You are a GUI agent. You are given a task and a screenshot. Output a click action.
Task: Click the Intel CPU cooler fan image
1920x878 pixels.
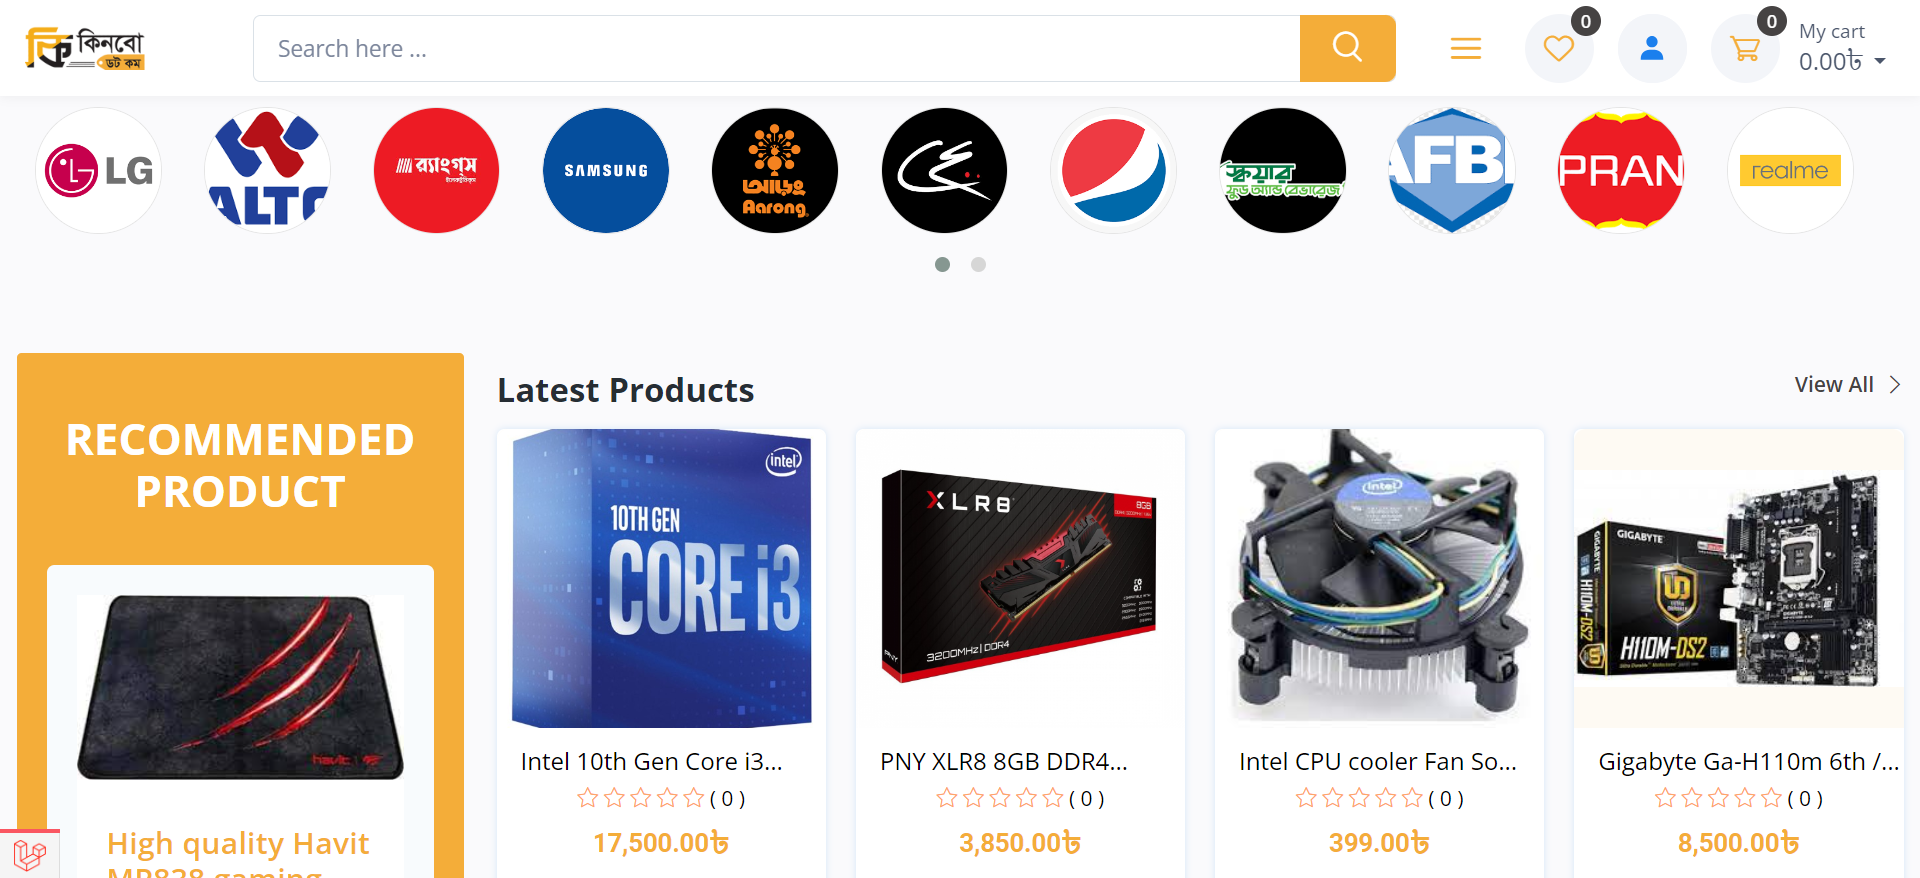coord(1379,578)
